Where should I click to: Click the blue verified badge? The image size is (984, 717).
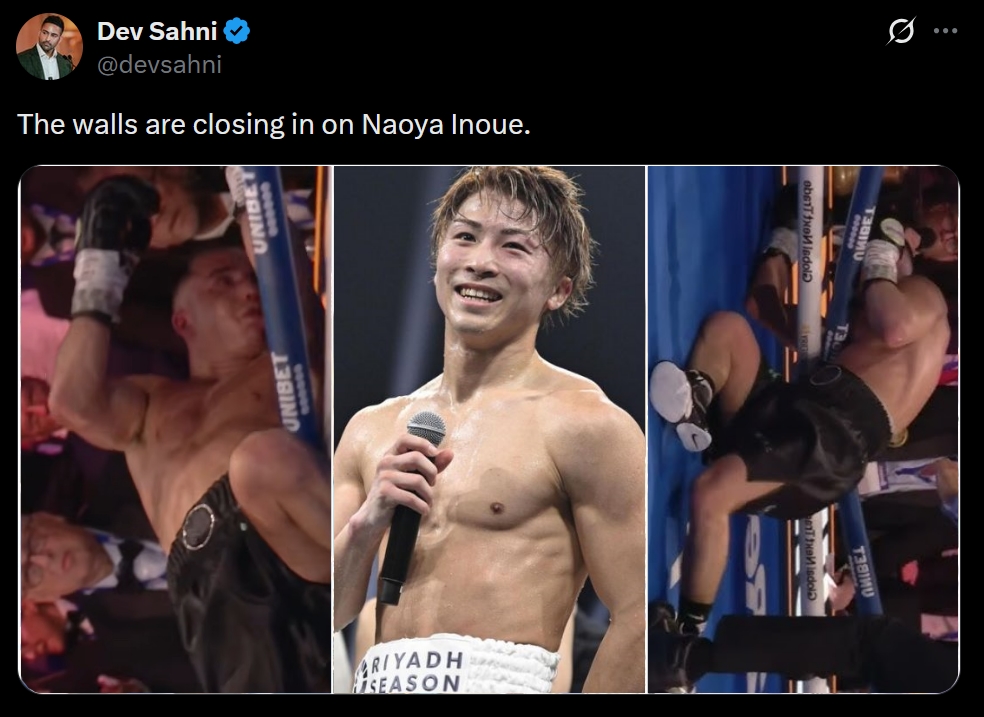[237, 31]
